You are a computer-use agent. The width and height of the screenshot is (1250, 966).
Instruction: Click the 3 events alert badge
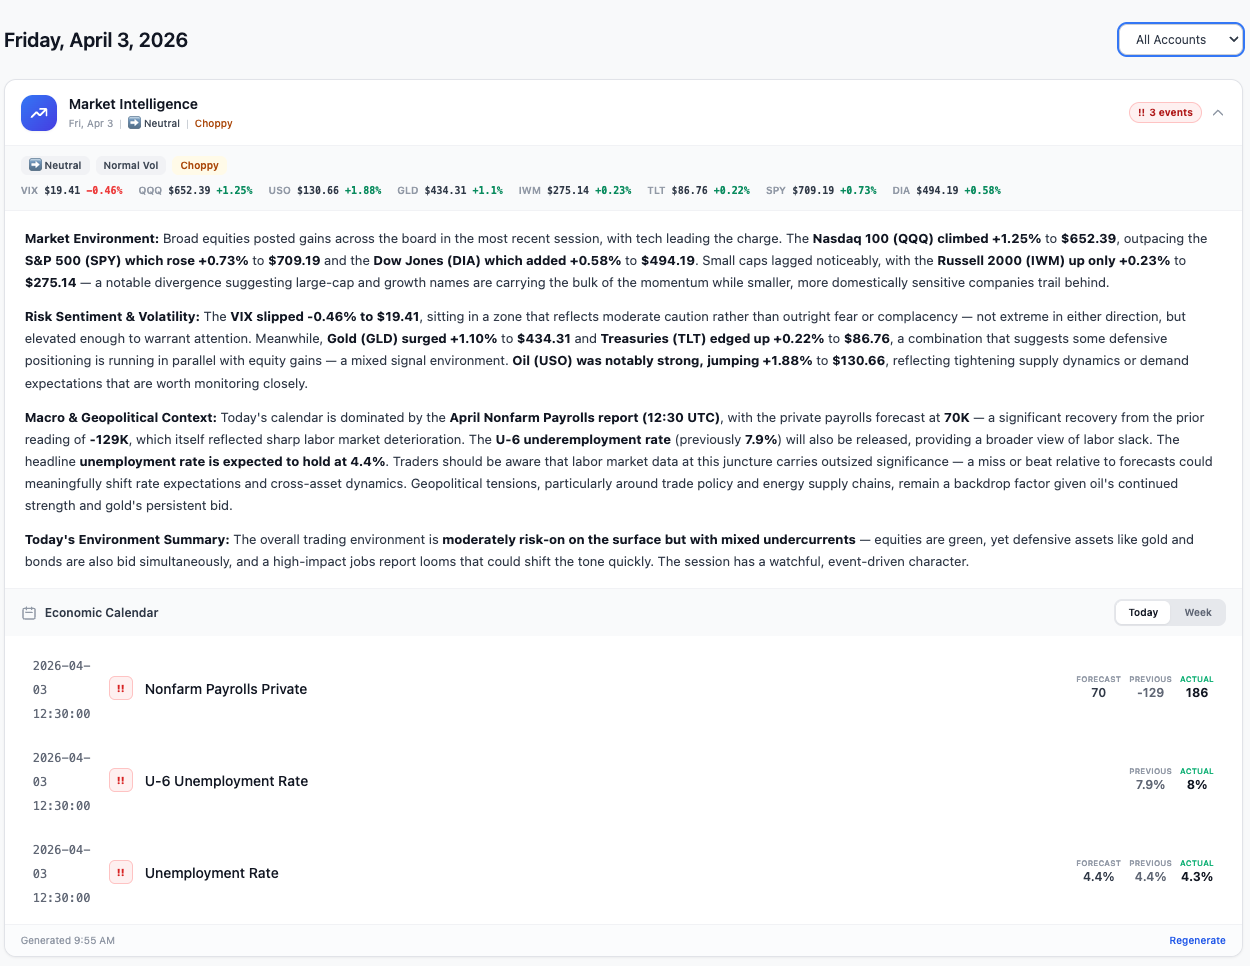[x=1165, y=112]
